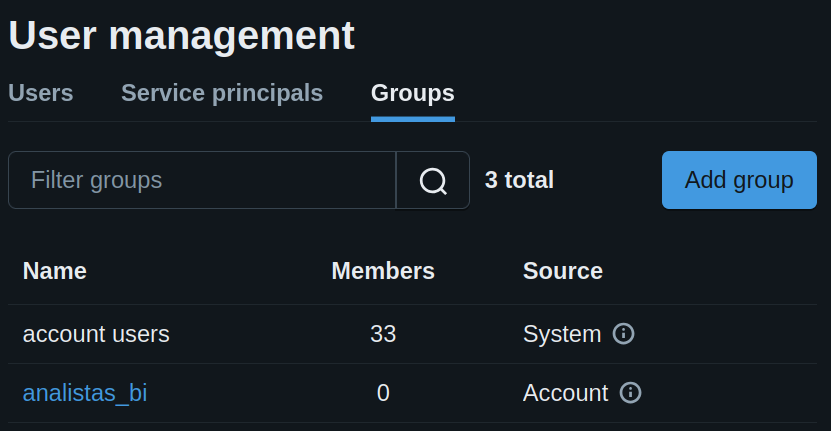The height and width of the screenshot is (431, 831).
Task: Switch to the Users tab
Action: pos(41,94)
